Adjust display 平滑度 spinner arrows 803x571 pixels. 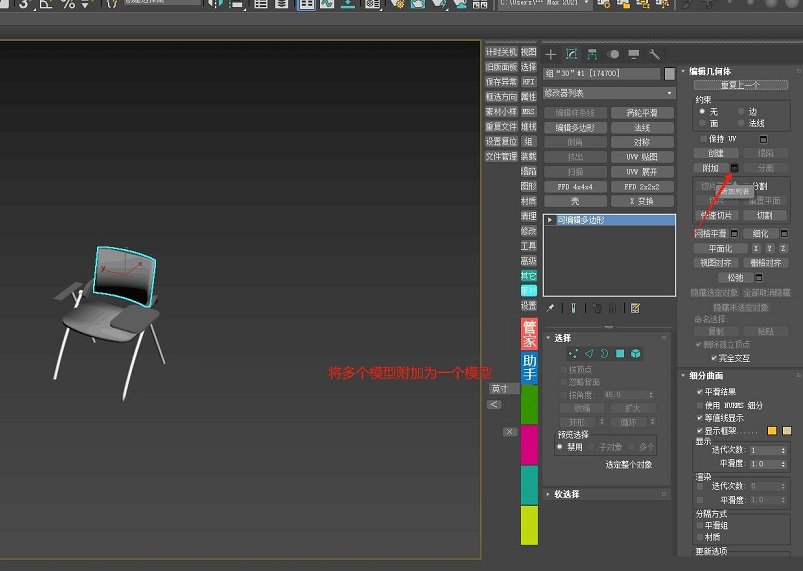click(x=784, y=464)
